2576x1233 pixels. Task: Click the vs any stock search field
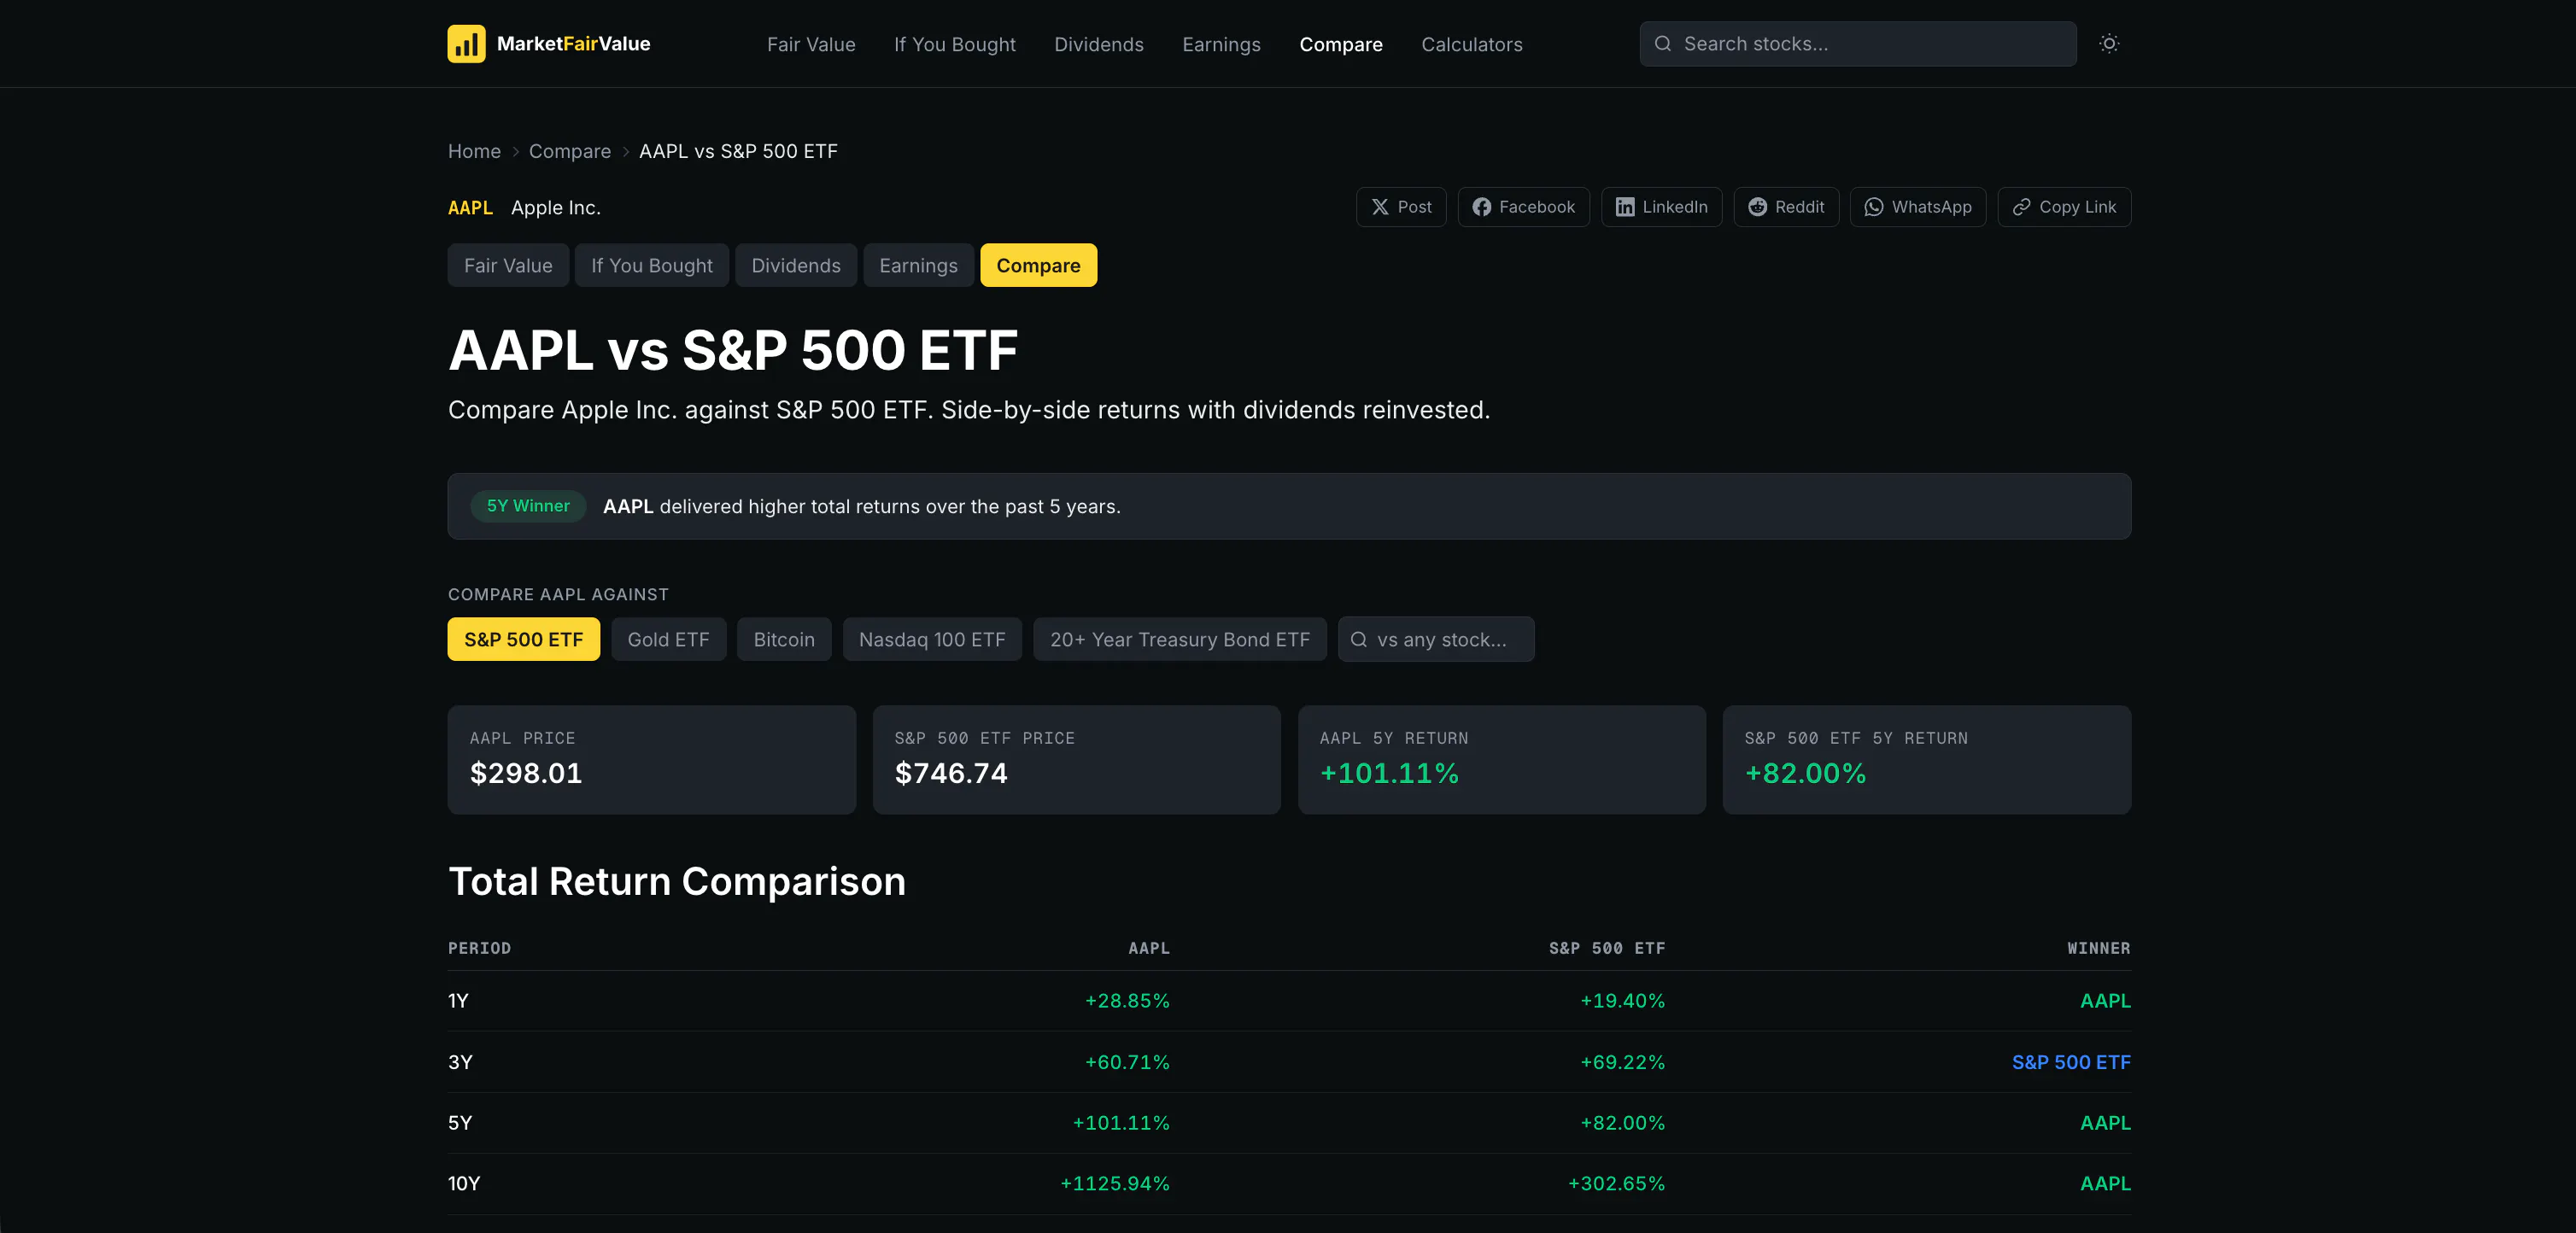click(x=1436, y=640)
